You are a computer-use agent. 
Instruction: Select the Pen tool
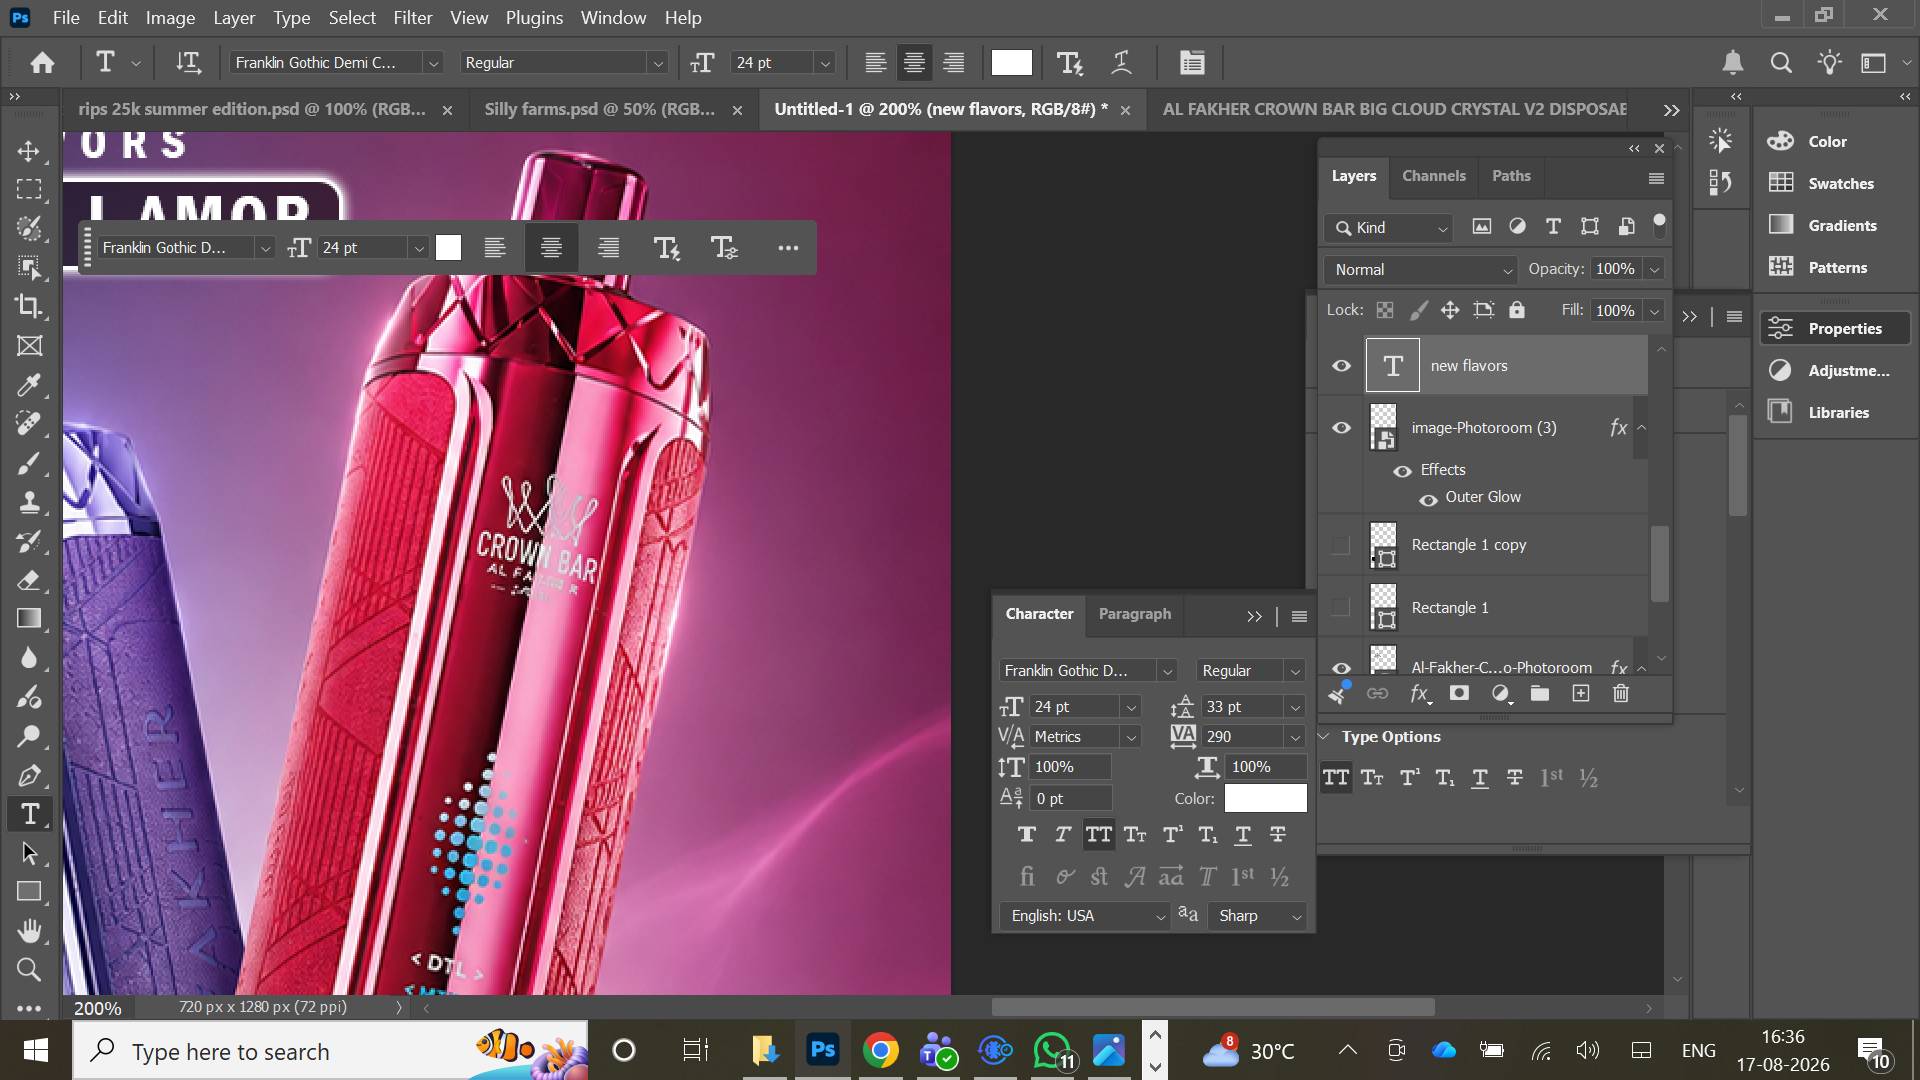click(29, 775)
